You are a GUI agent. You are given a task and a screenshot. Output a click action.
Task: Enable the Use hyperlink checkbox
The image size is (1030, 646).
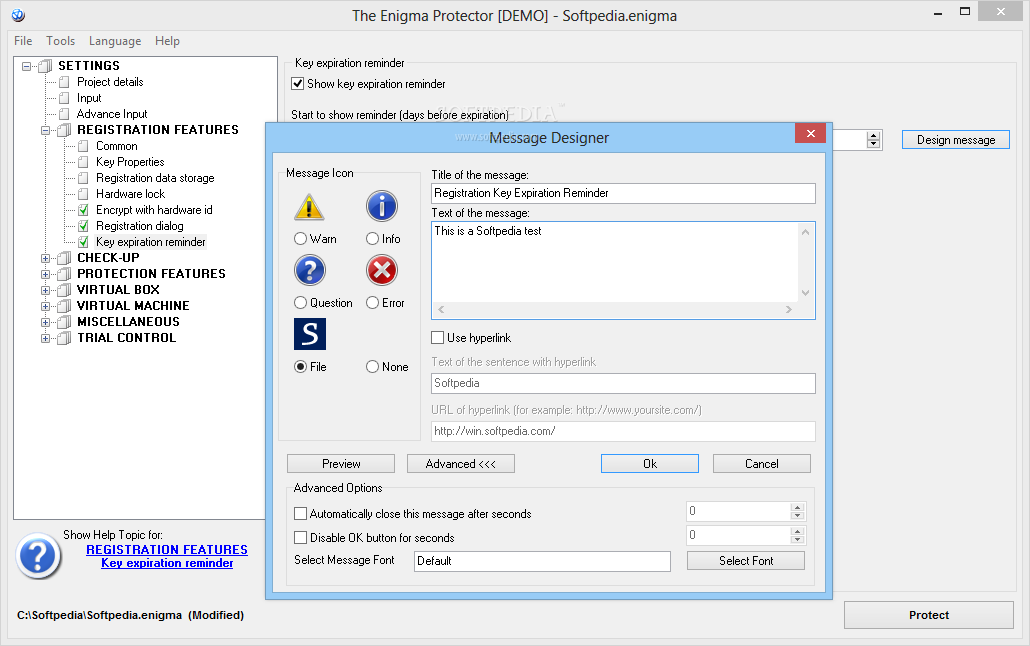point(437,338)
